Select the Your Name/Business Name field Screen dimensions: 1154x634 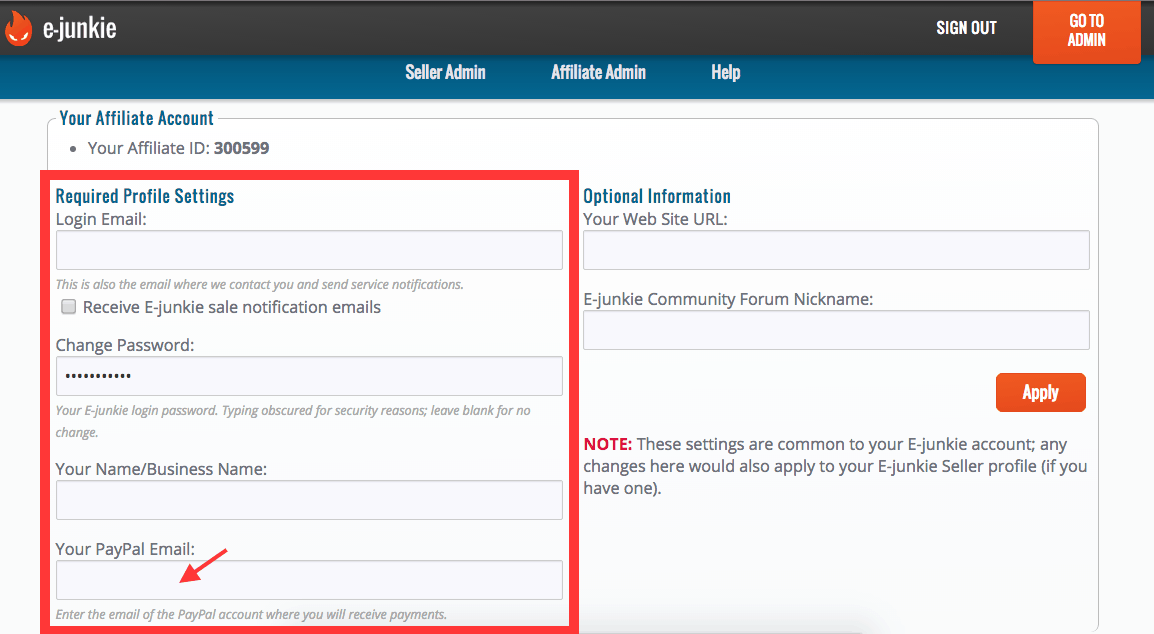tap(309, 500)
